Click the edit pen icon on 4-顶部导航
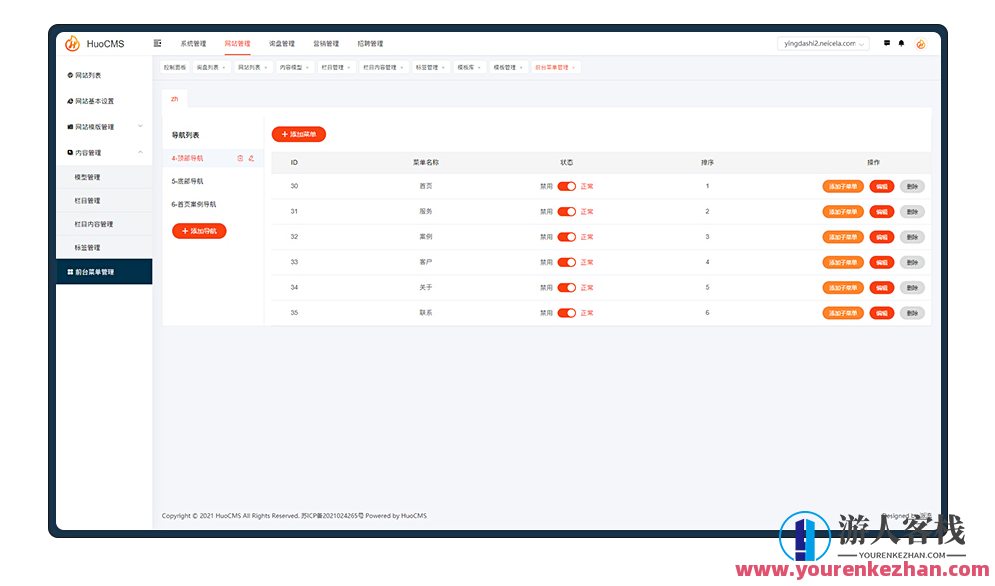The image size is (995, 586). [251, 158]
